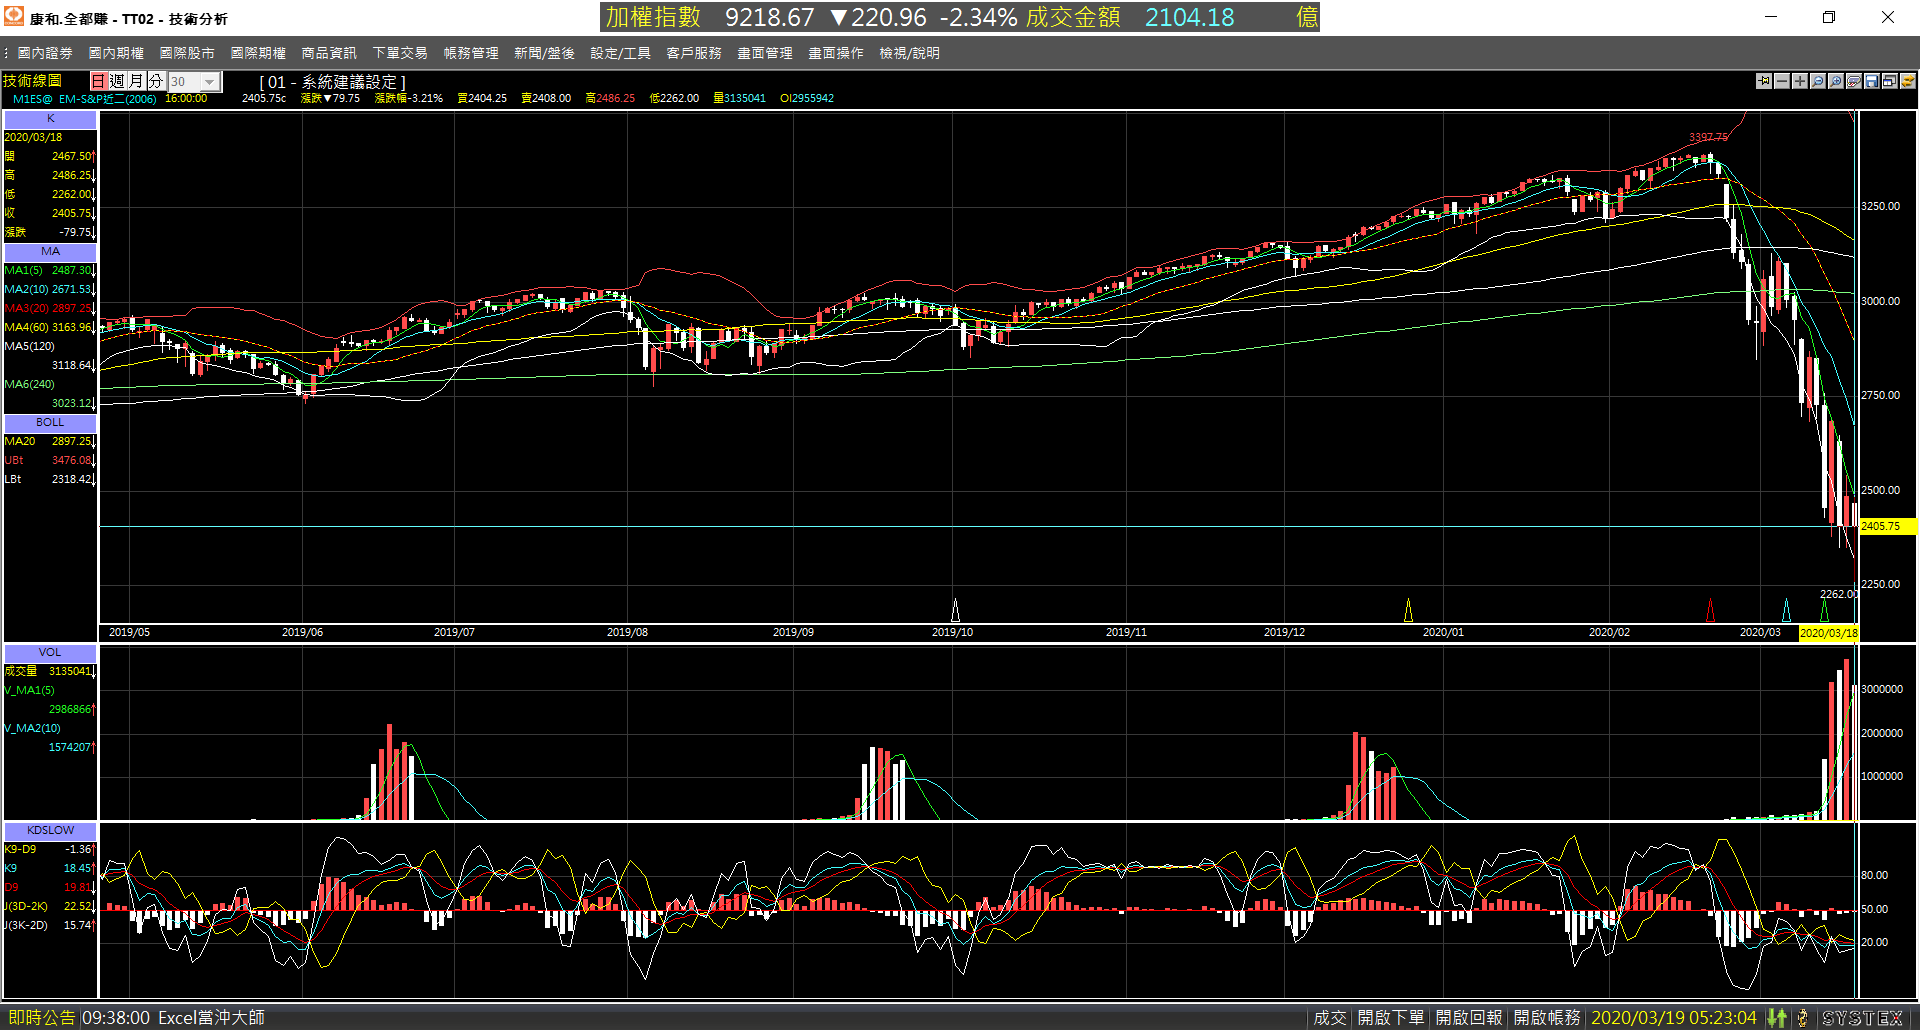Open the 客戶服務 menu

pyautogui.click(x=694, y=53)
